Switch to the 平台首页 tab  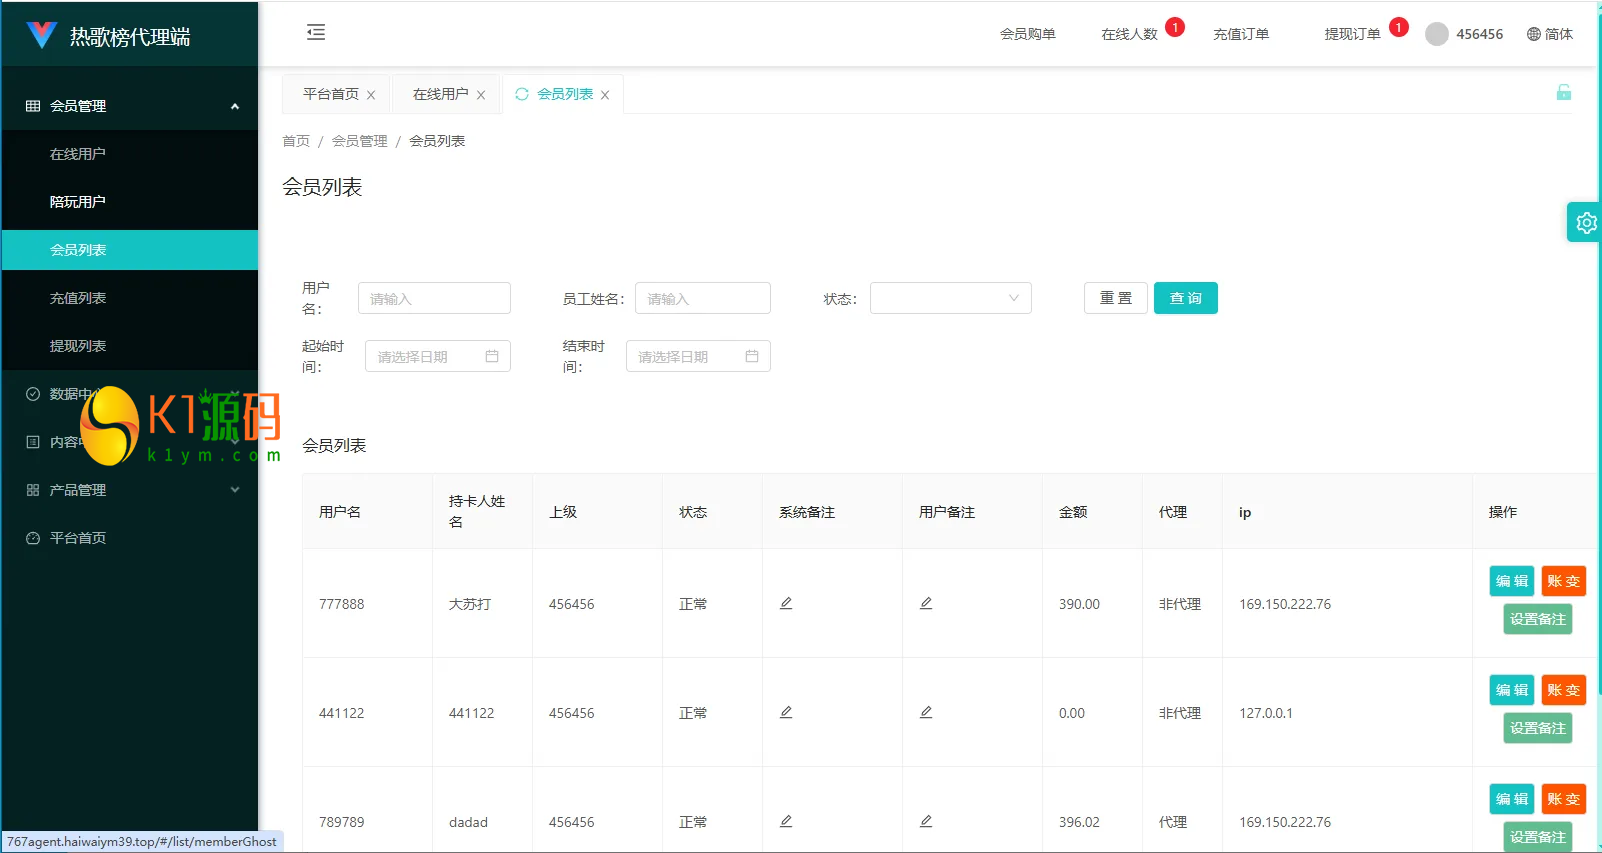[331, 94]
